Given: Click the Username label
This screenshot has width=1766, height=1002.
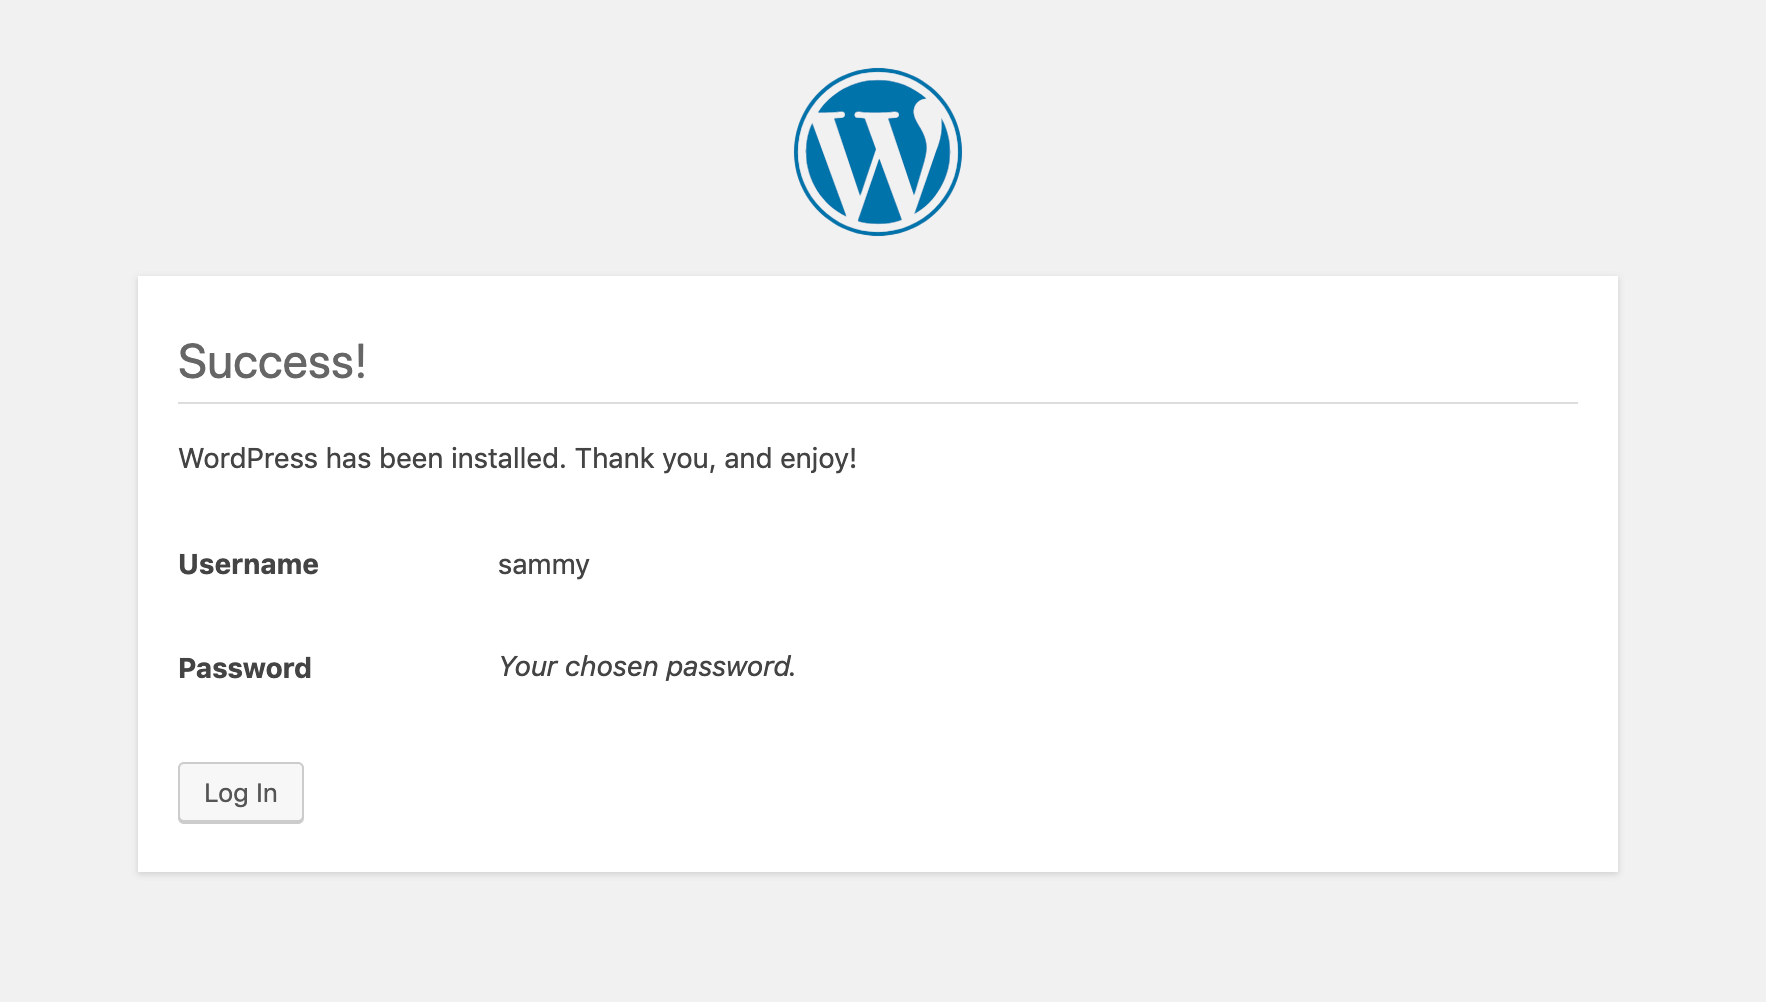Looking at the screenshot, I should pyautogui.click(x=248, y=564).
